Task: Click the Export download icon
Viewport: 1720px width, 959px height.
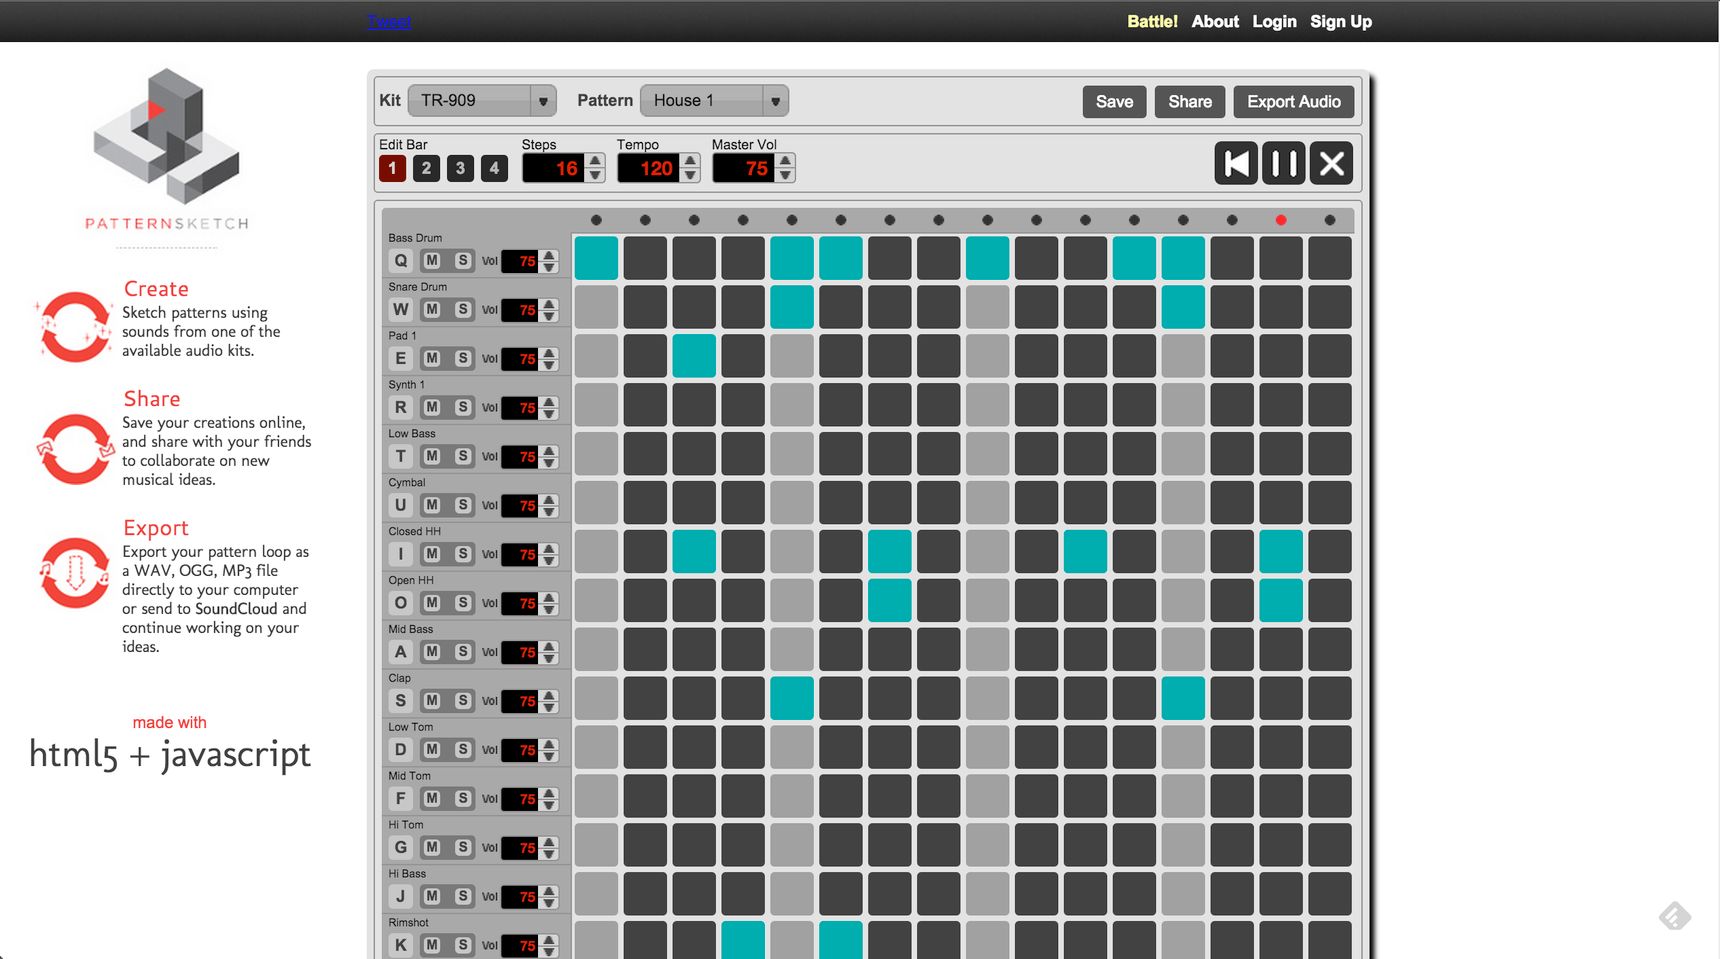Action: click(x=75, y=573)
